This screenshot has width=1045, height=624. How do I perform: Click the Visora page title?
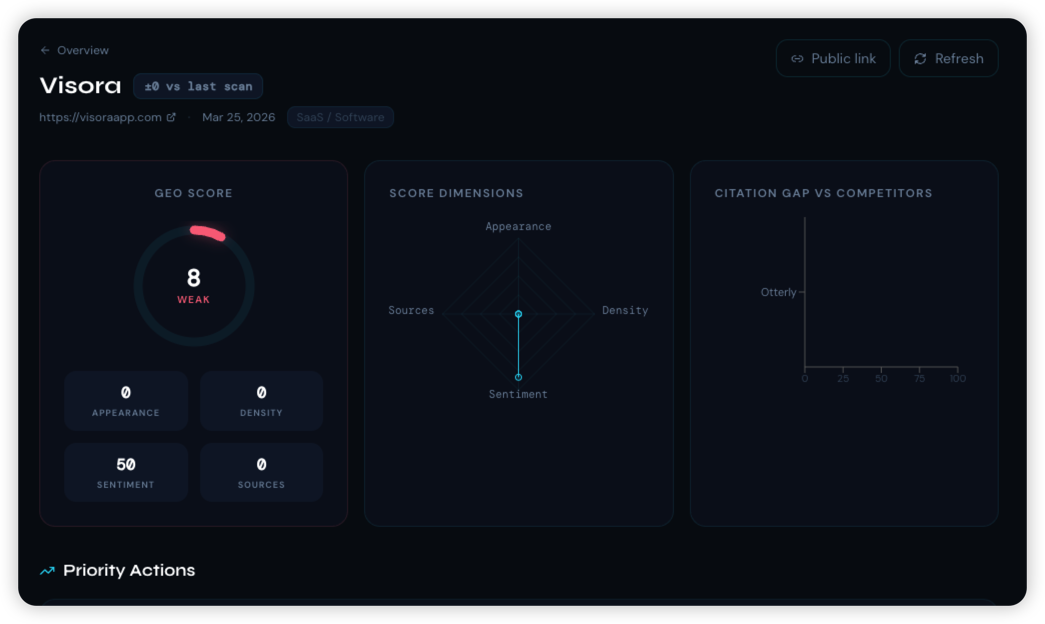click(81, 85)
